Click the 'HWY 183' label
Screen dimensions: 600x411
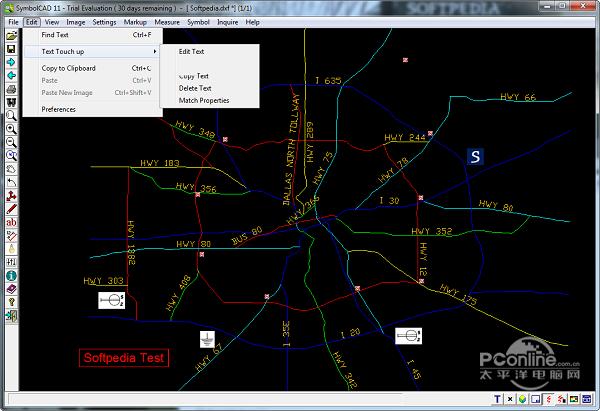160,163
